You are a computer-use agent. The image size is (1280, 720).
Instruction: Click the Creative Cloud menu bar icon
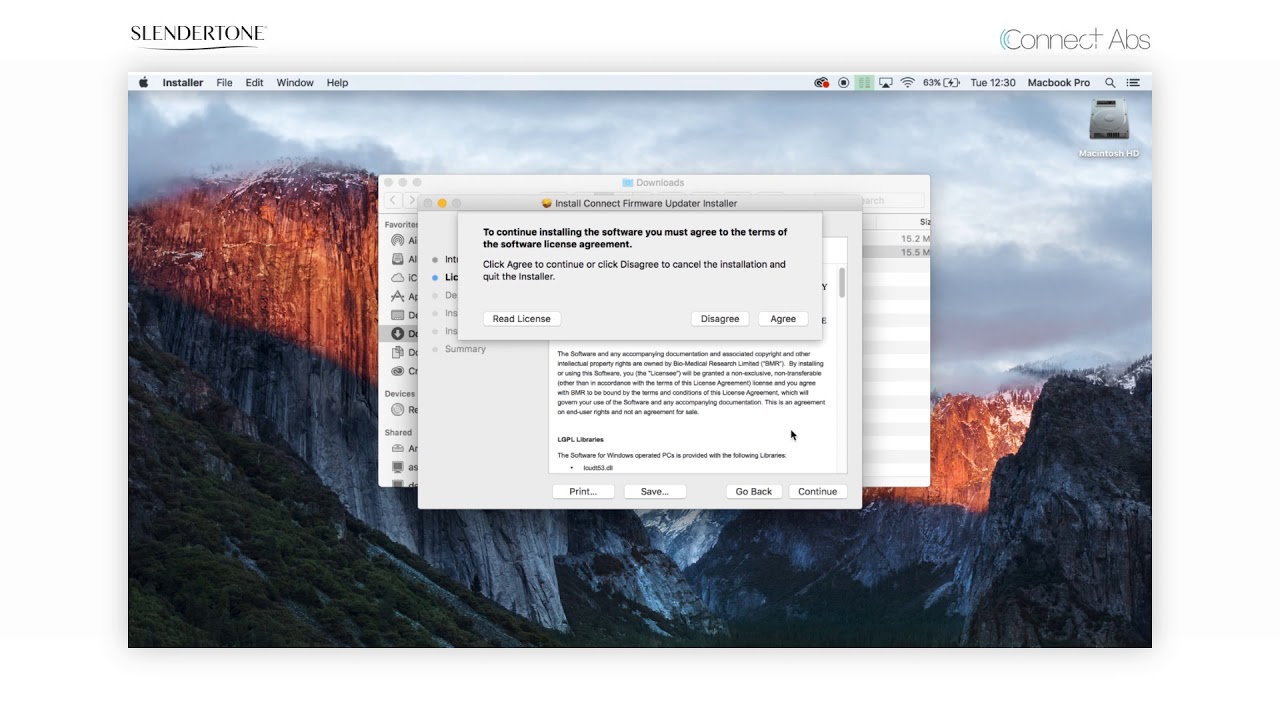(x=822, y=83)
